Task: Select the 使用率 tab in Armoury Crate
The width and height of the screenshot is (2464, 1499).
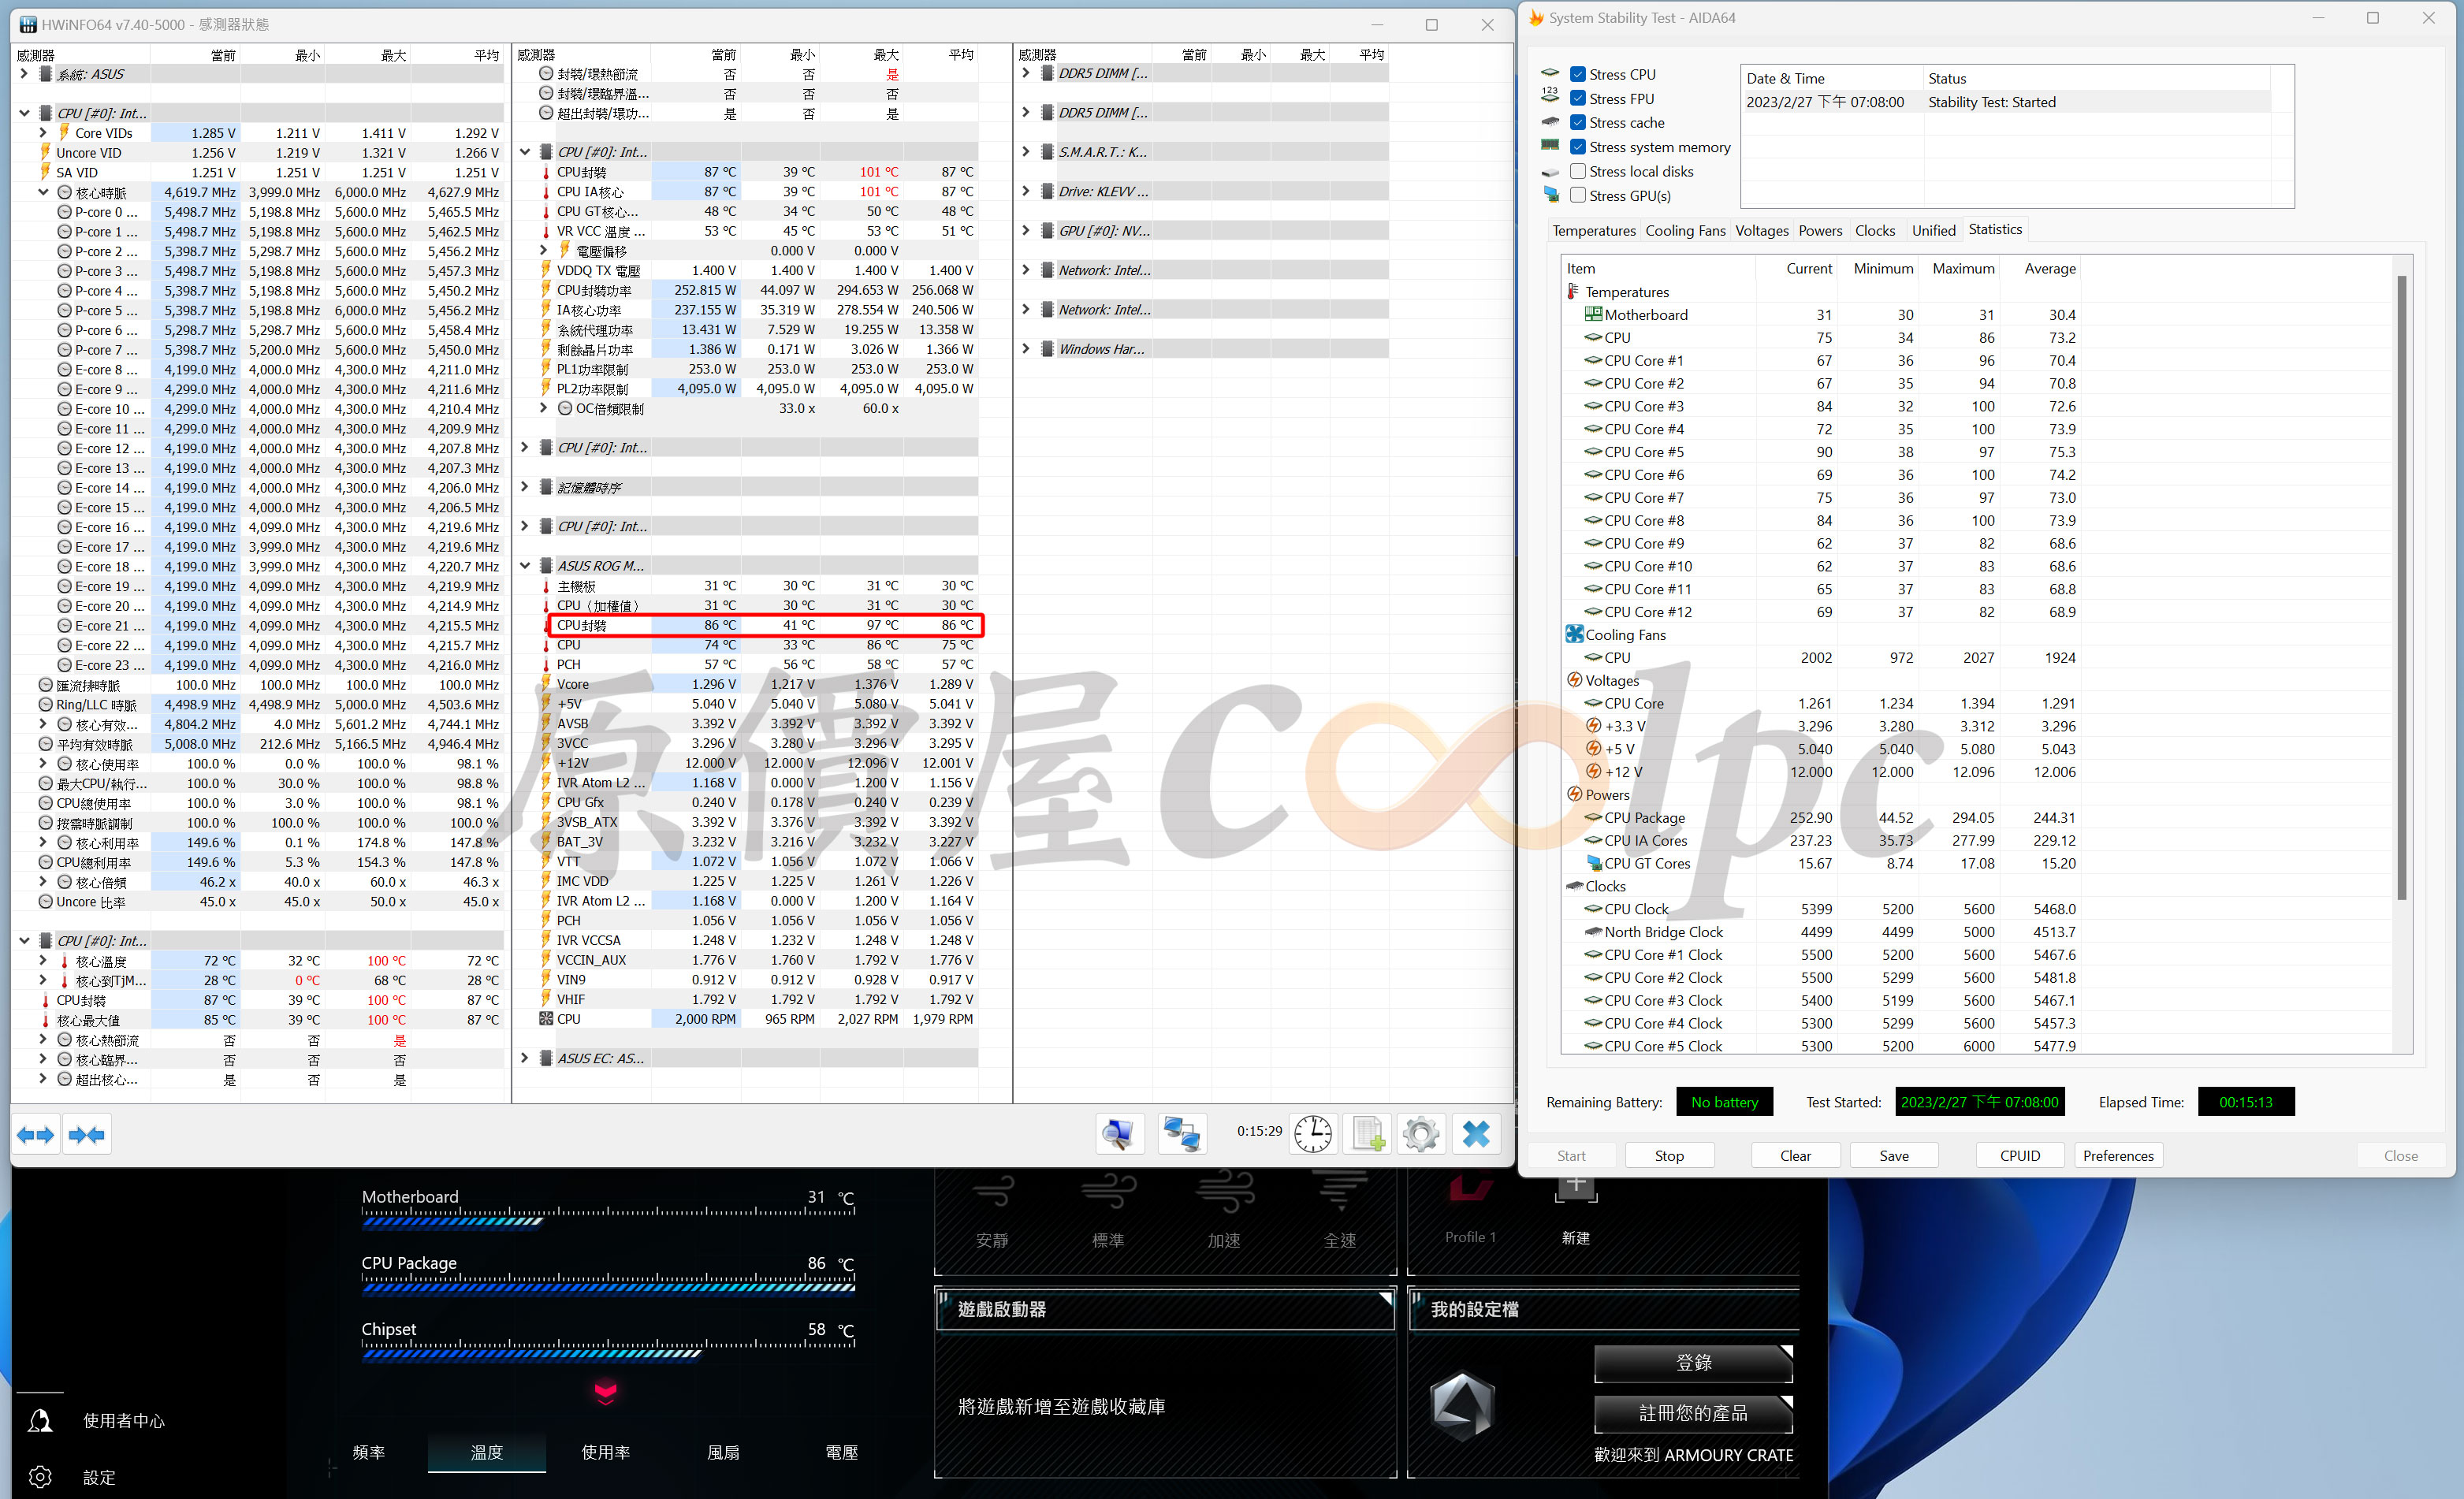Action: click(x=606, y=1452)
